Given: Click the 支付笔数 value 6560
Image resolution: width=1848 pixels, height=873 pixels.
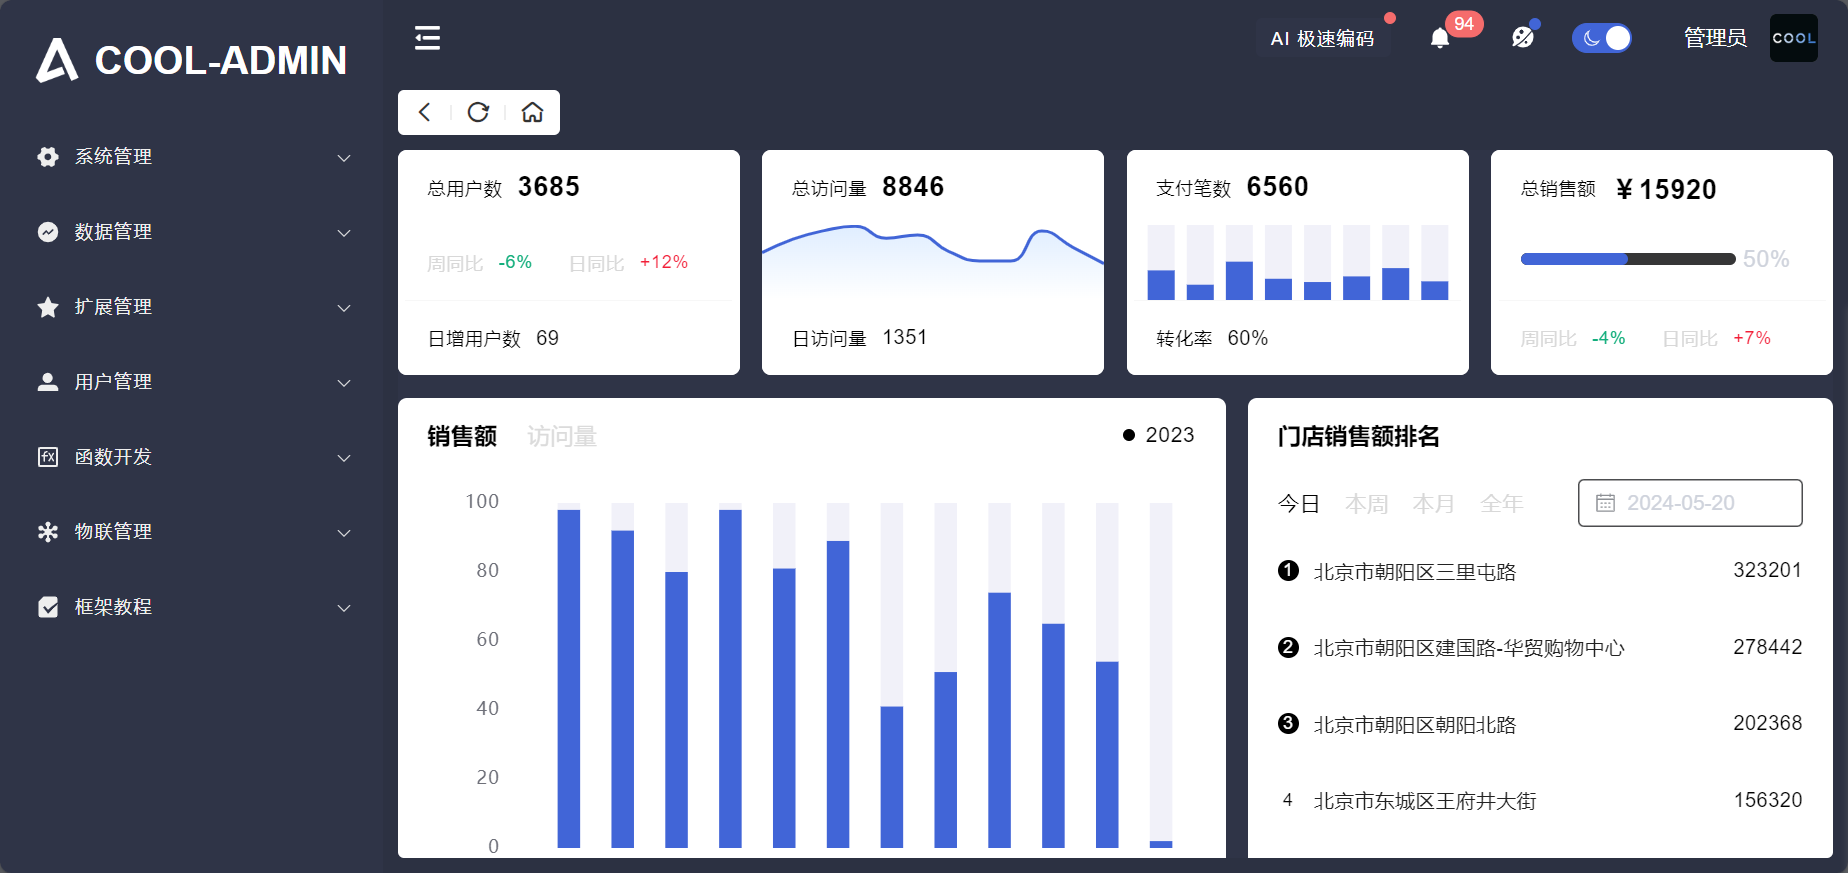Looking at the screenshot, I should coord(1277,187).
